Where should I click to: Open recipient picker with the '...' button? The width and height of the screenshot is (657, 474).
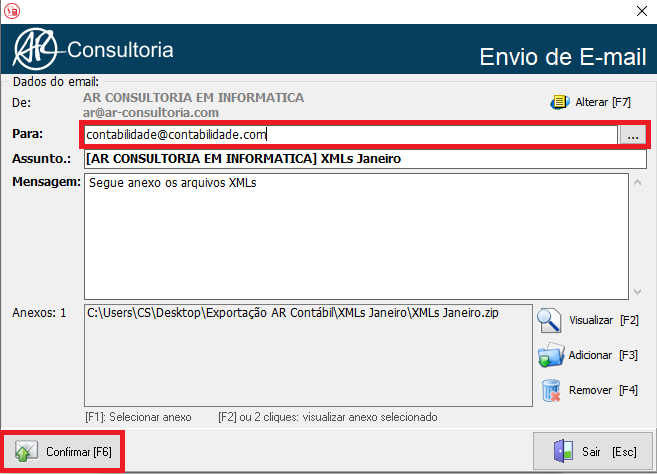click(633, 135)
